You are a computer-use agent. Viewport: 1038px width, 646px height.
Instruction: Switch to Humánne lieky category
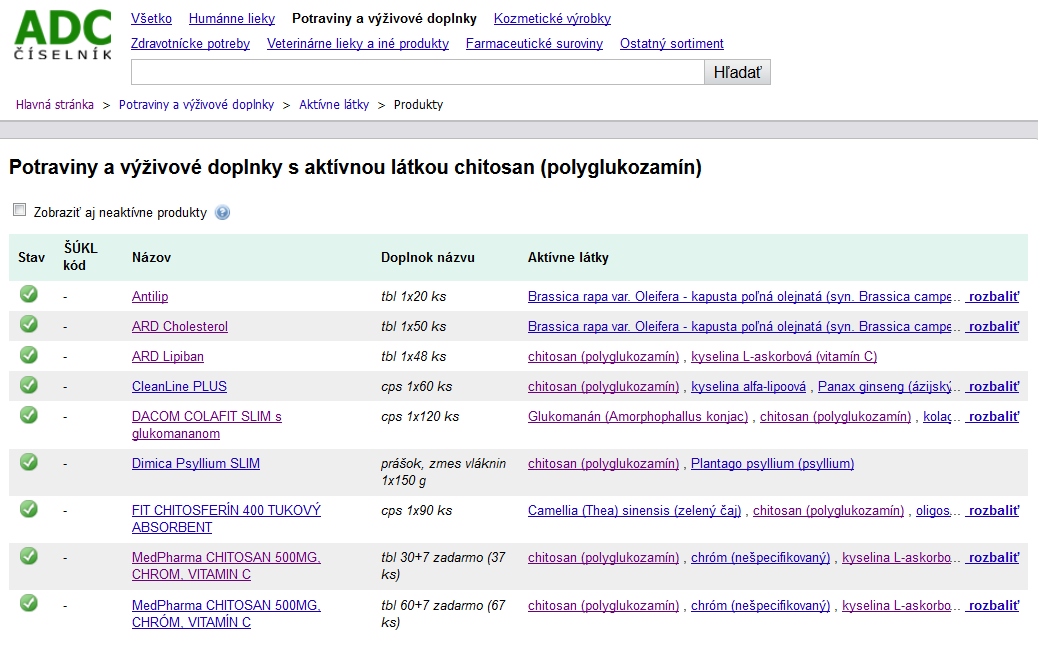232,19
